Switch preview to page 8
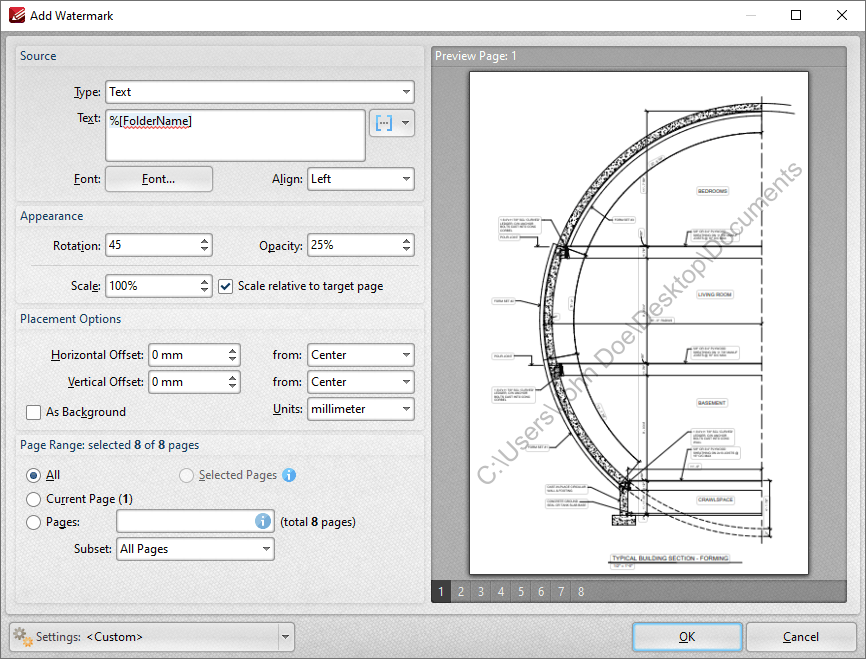This screenshot has height=659, width=866. point(581,592)
